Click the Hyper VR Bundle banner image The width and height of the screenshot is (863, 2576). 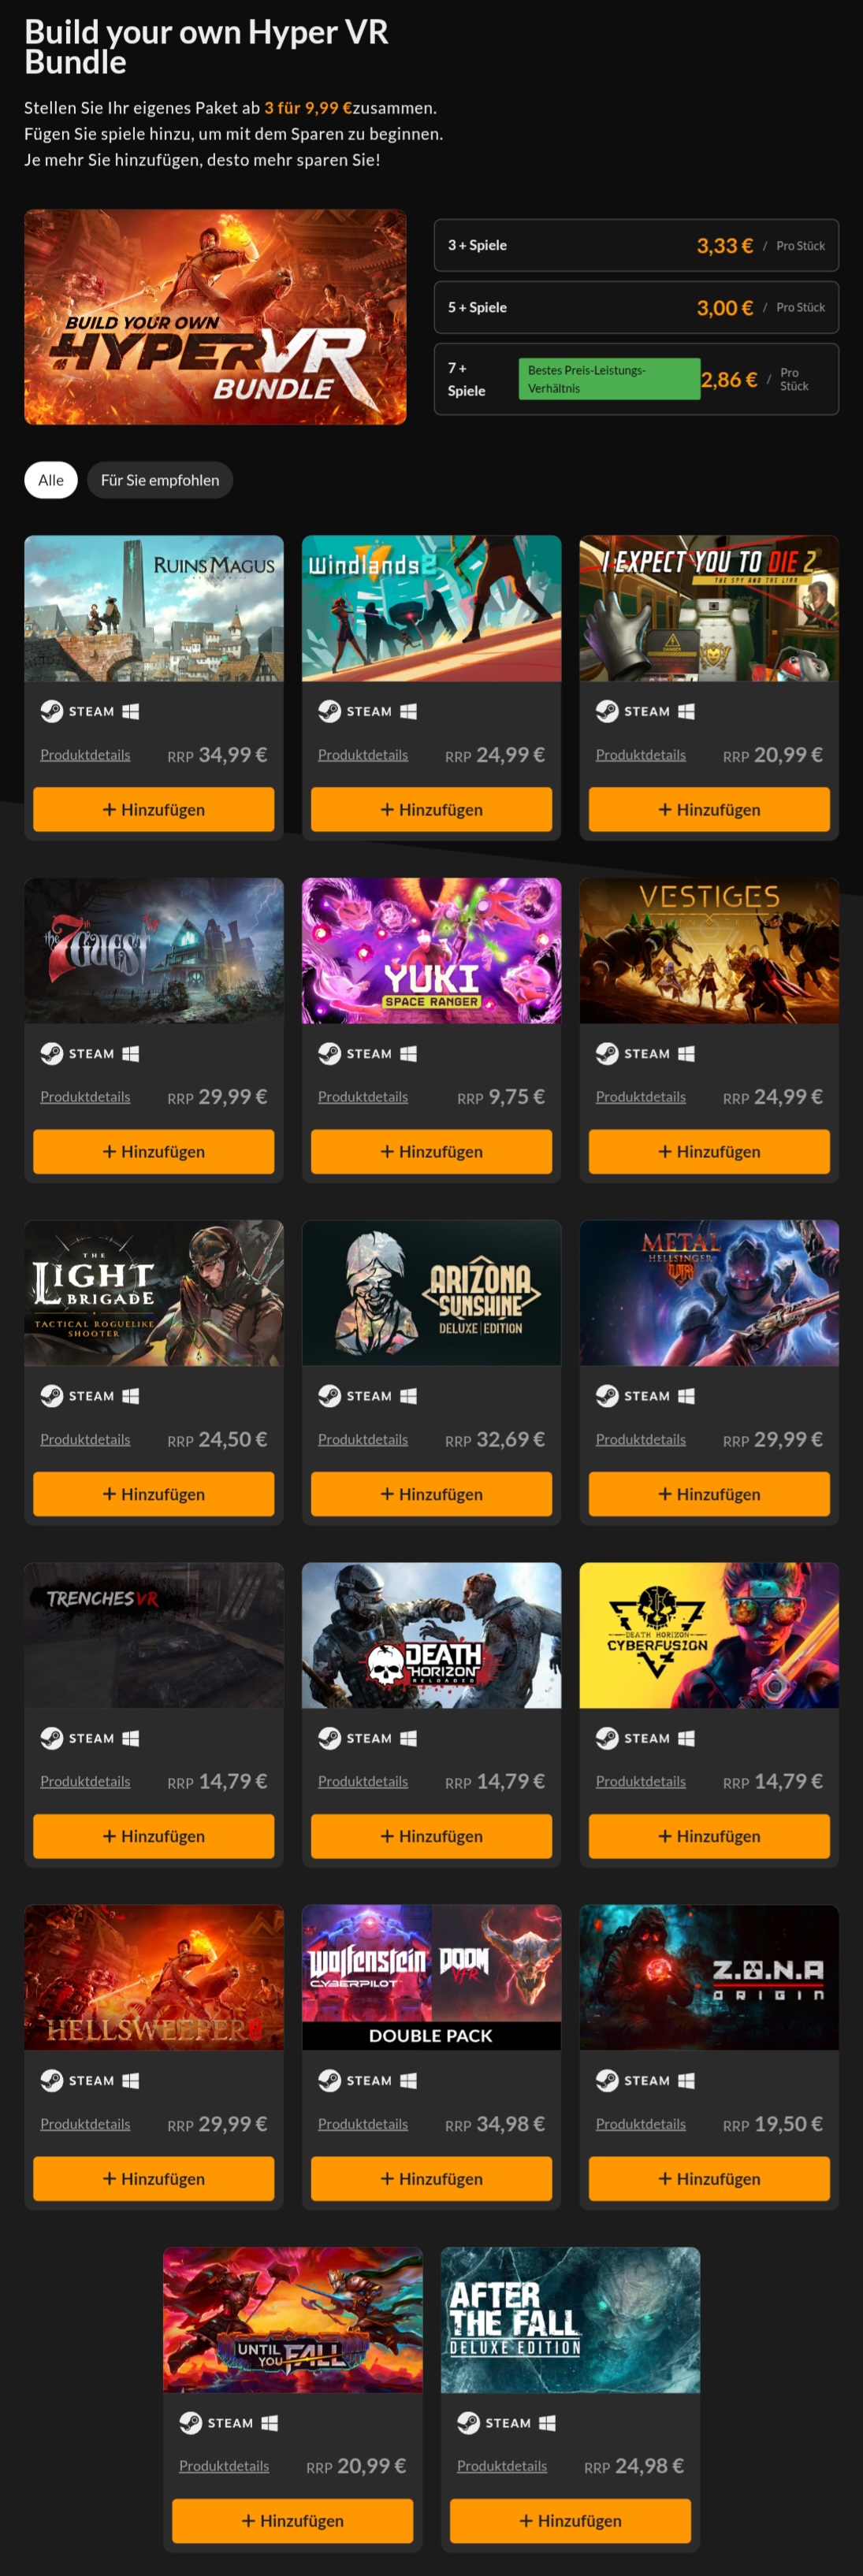coord(215,317)
